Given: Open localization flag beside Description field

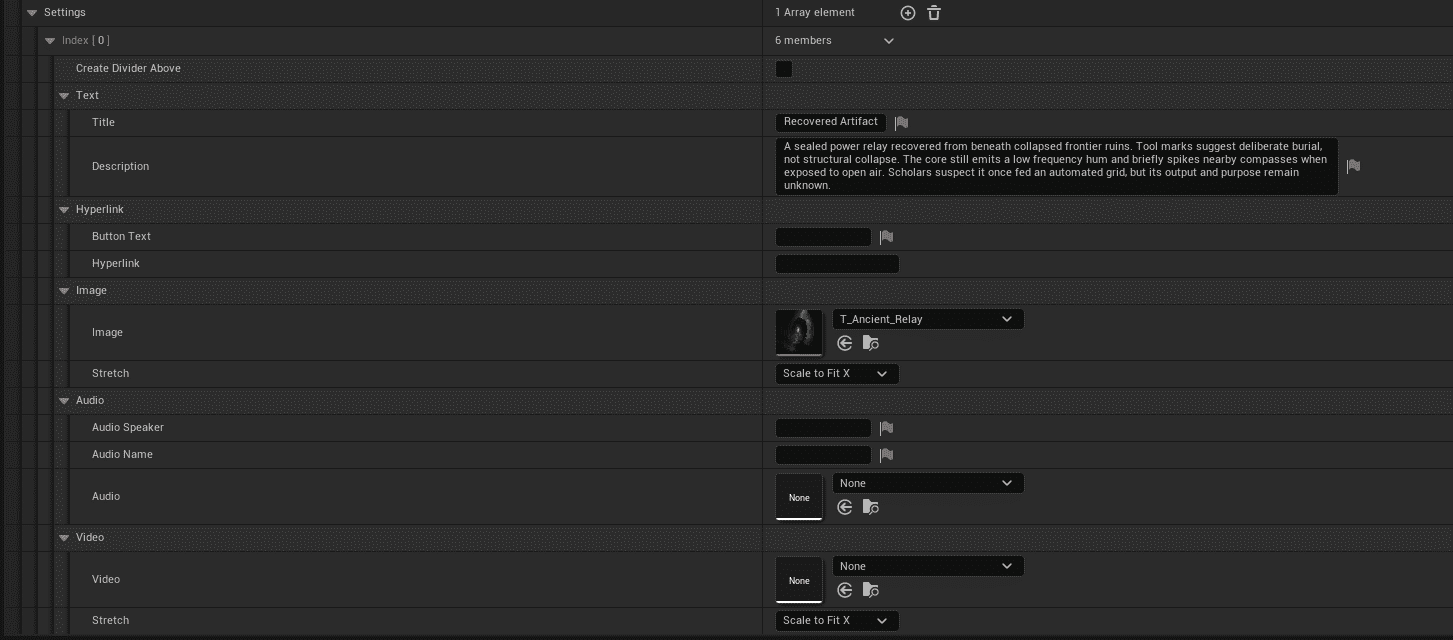Looking at the screenshot, I should (1353, 166).
